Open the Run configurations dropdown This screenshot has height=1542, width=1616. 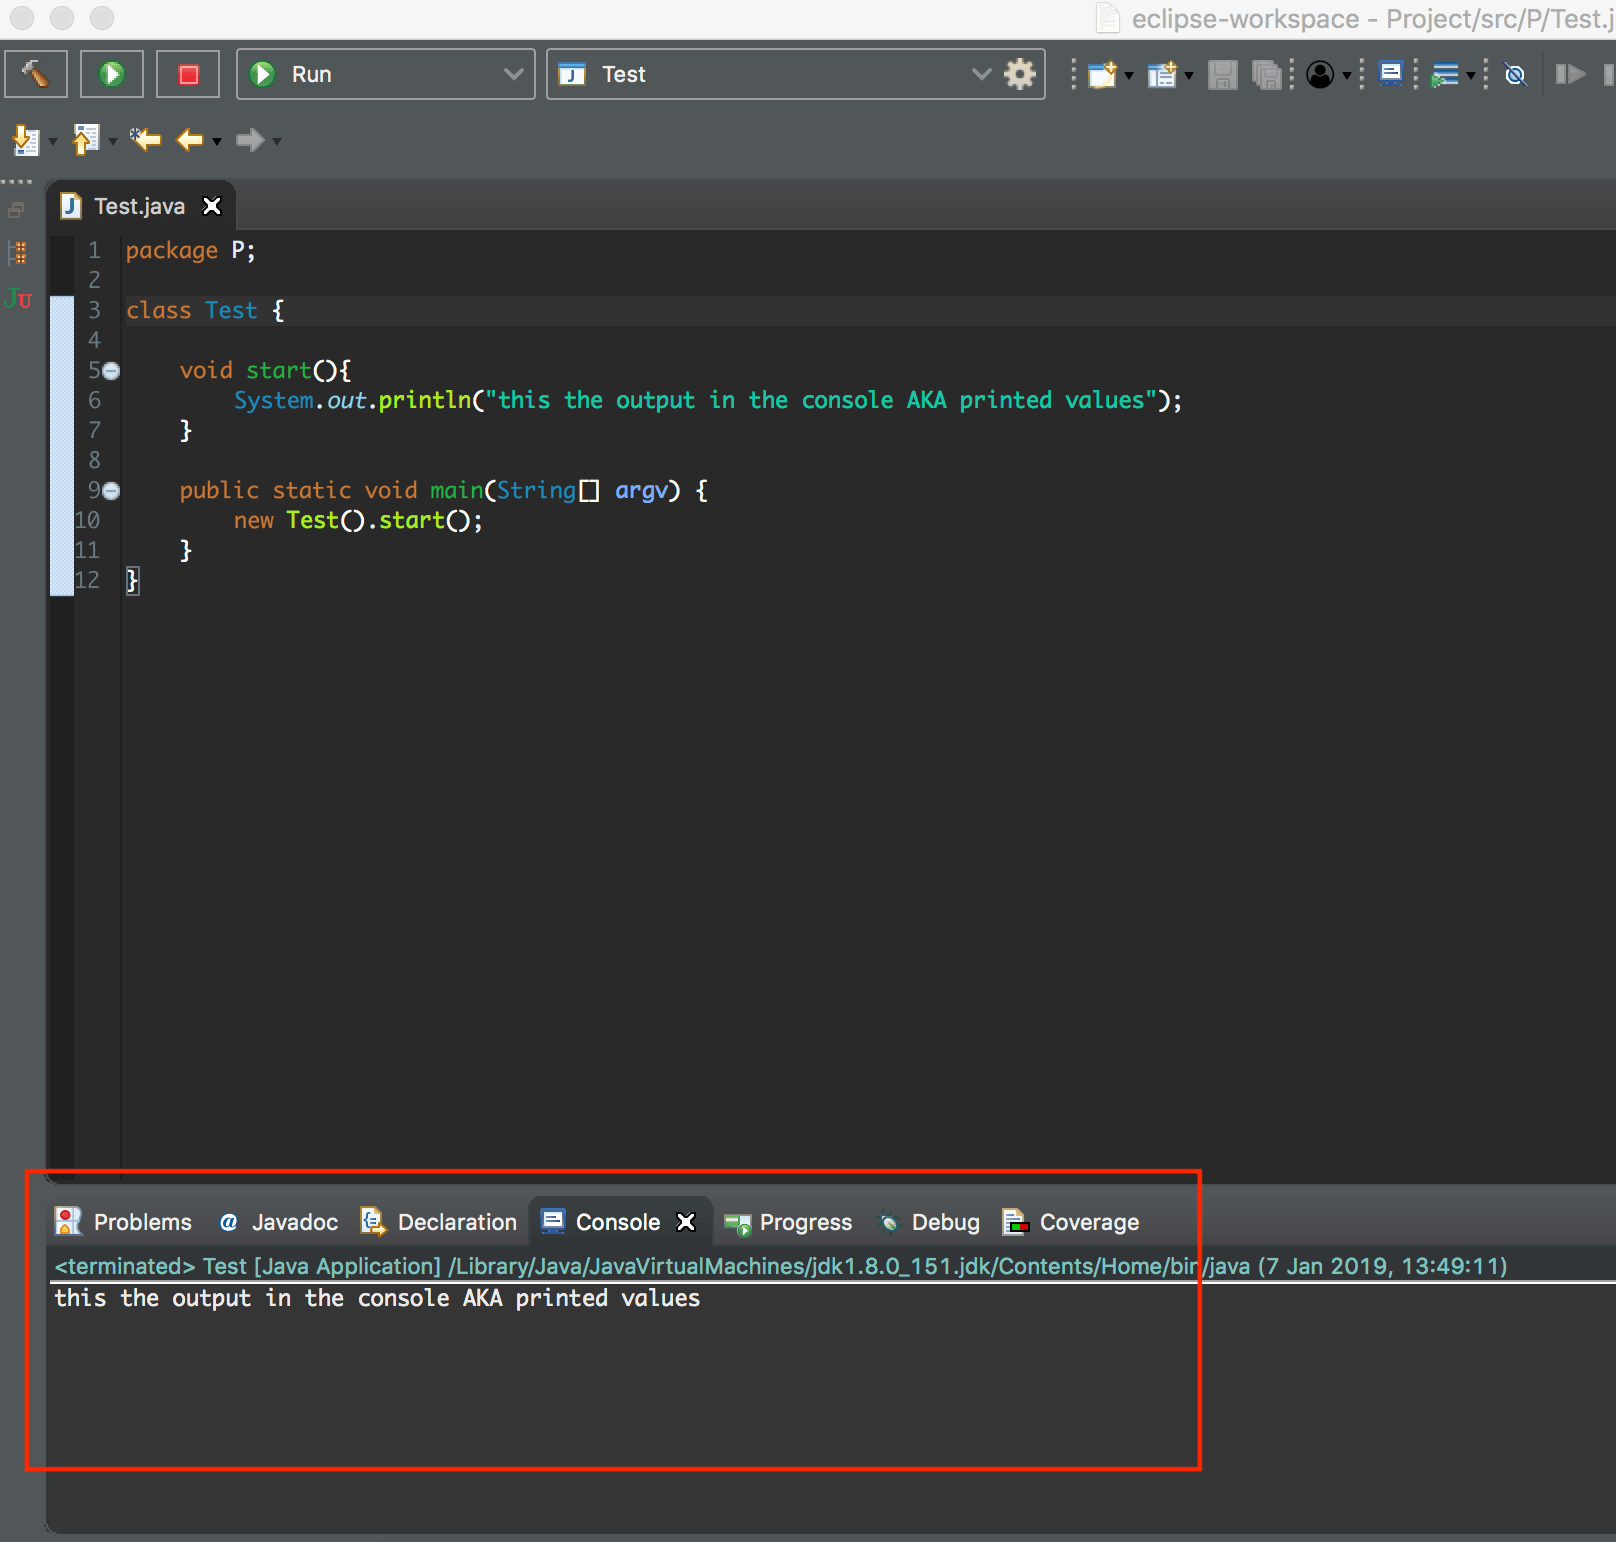pos(512,73)
